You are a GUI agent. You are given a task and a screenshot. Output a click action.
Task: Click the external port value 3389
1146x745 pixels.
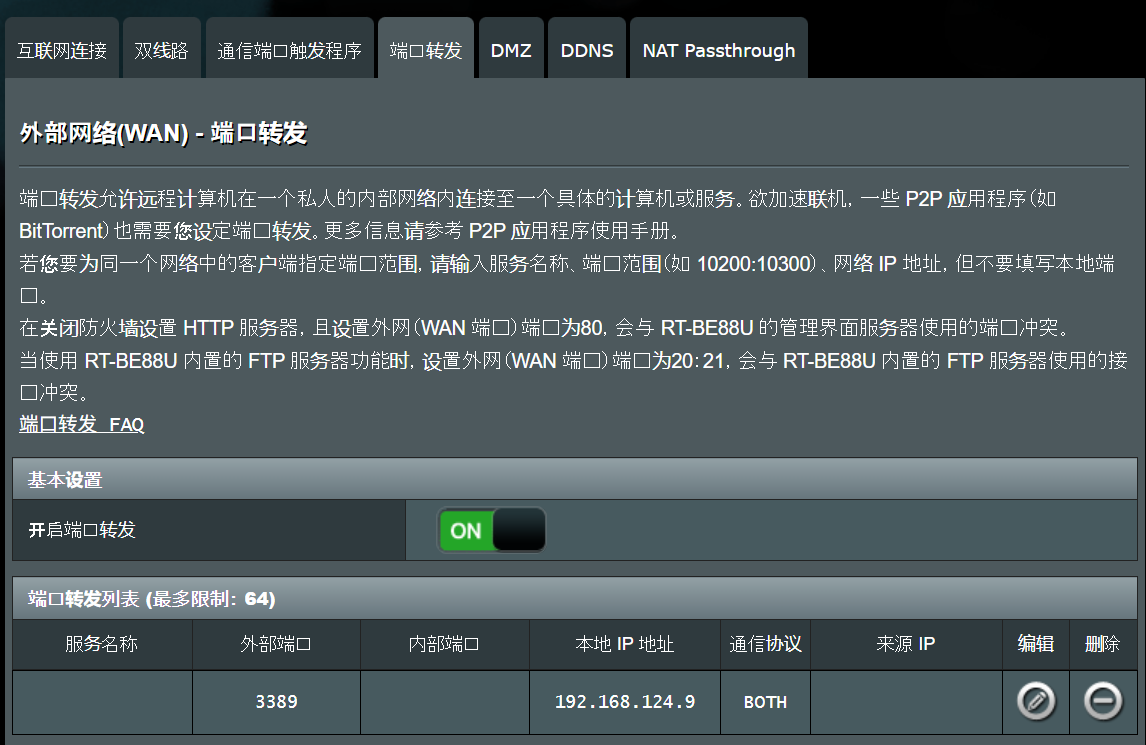pyautogui.click(x=276, y=702)
